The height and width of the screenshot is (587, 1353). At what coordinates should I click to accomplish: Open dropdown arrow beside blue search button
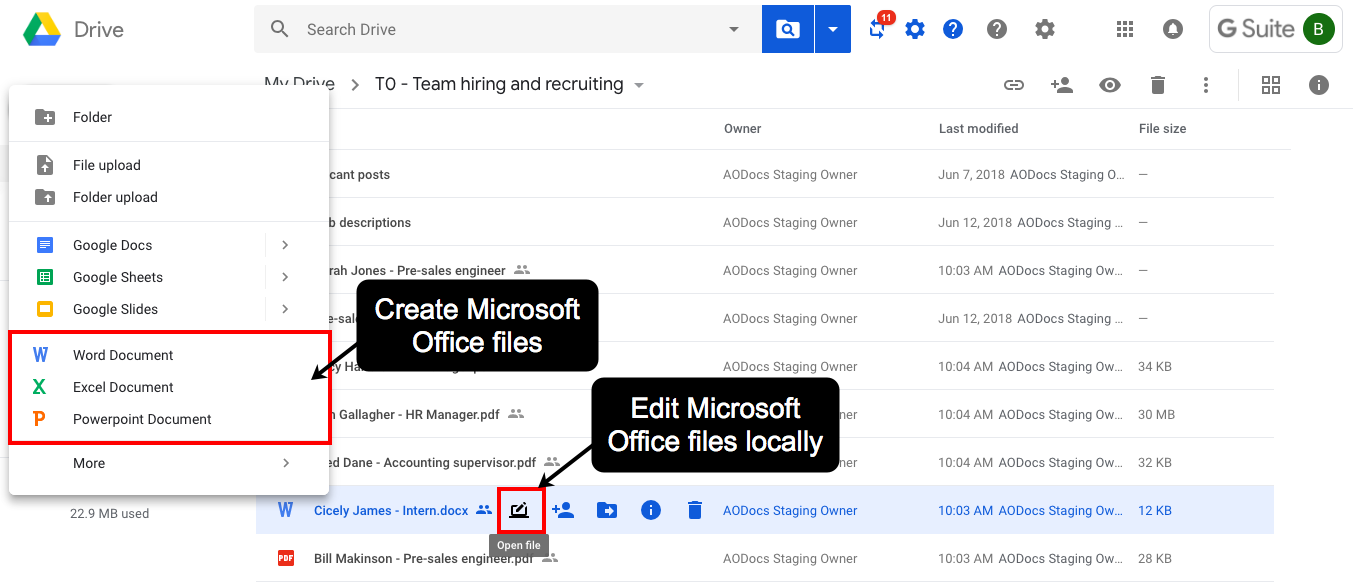pyautogui.click(x=833, y=29)
